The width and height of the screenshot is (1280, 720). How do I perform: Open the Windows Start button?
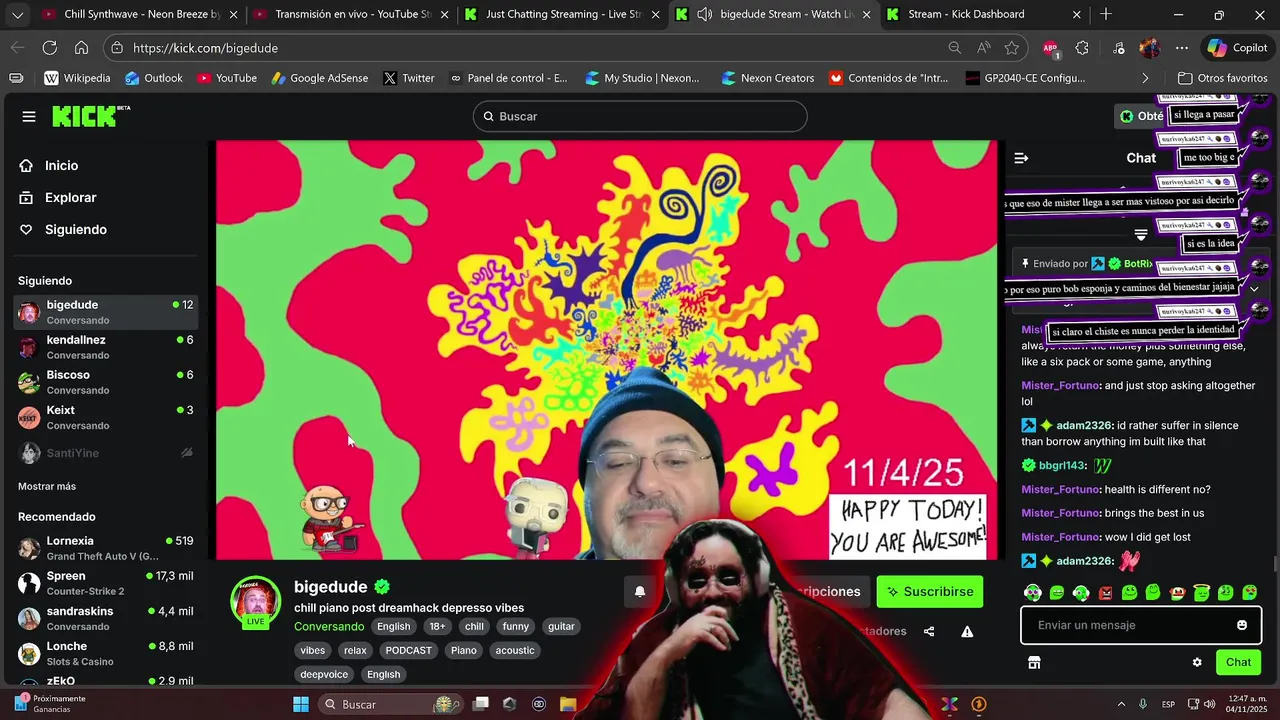[x=300, y=704]
